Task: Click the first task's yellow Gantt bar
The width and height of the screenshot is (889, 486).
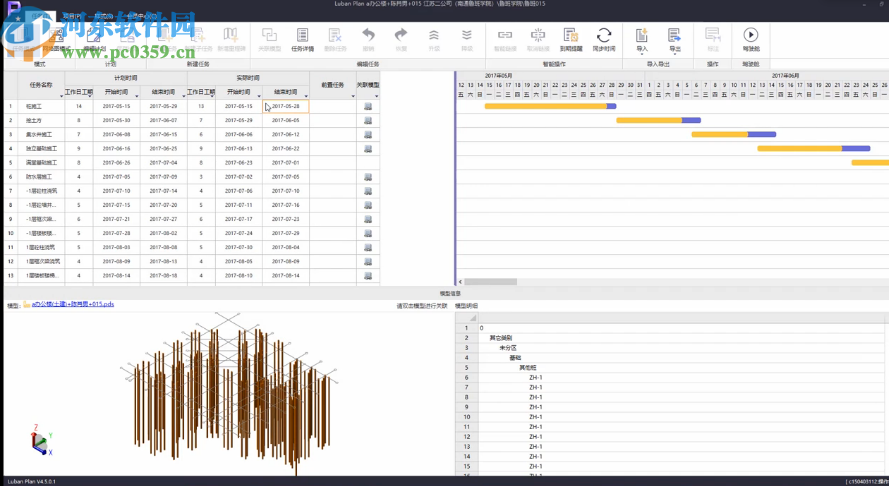Action: click(545, 106)
